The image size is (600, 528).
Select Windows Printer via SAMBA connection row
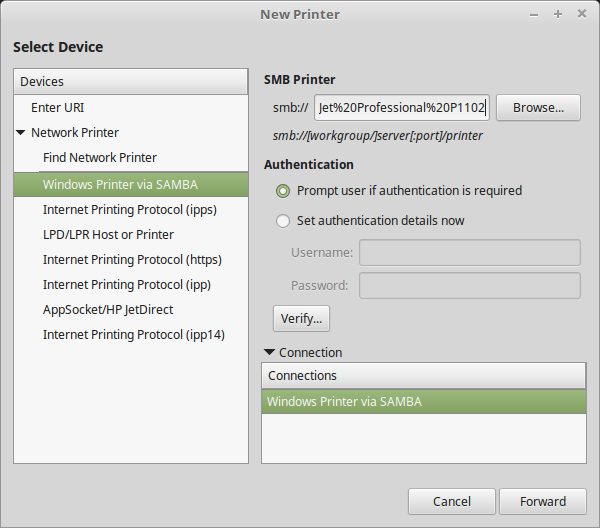click(423, 402)
